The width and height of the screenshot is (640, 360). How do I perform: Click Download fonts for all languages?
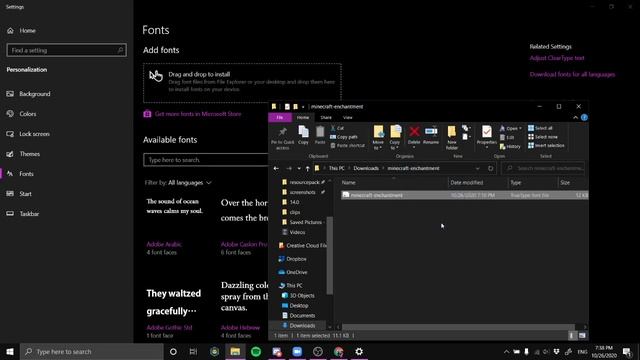572,74
